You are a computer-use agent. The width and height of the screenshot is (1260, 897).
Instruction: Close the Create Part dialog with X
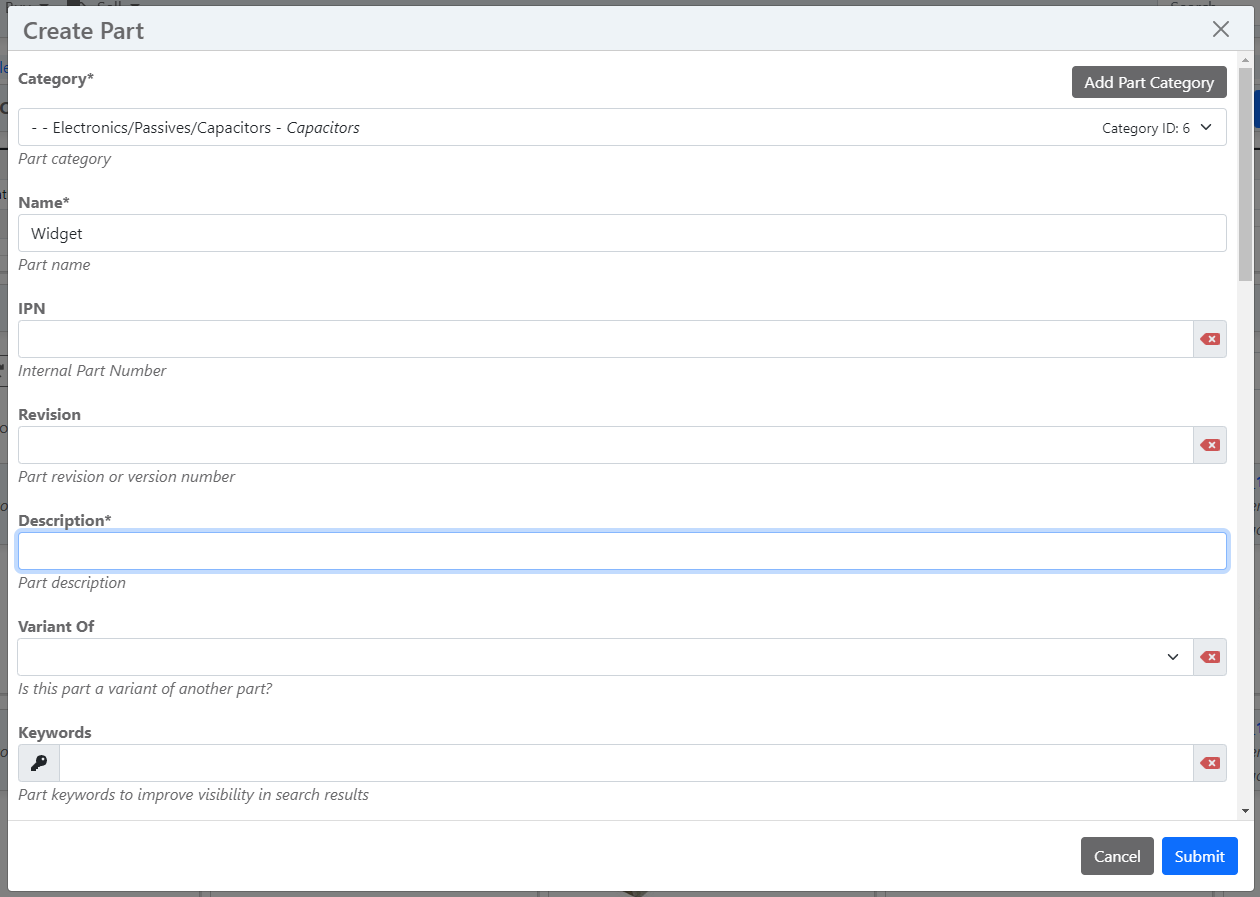pos(1220,30)
